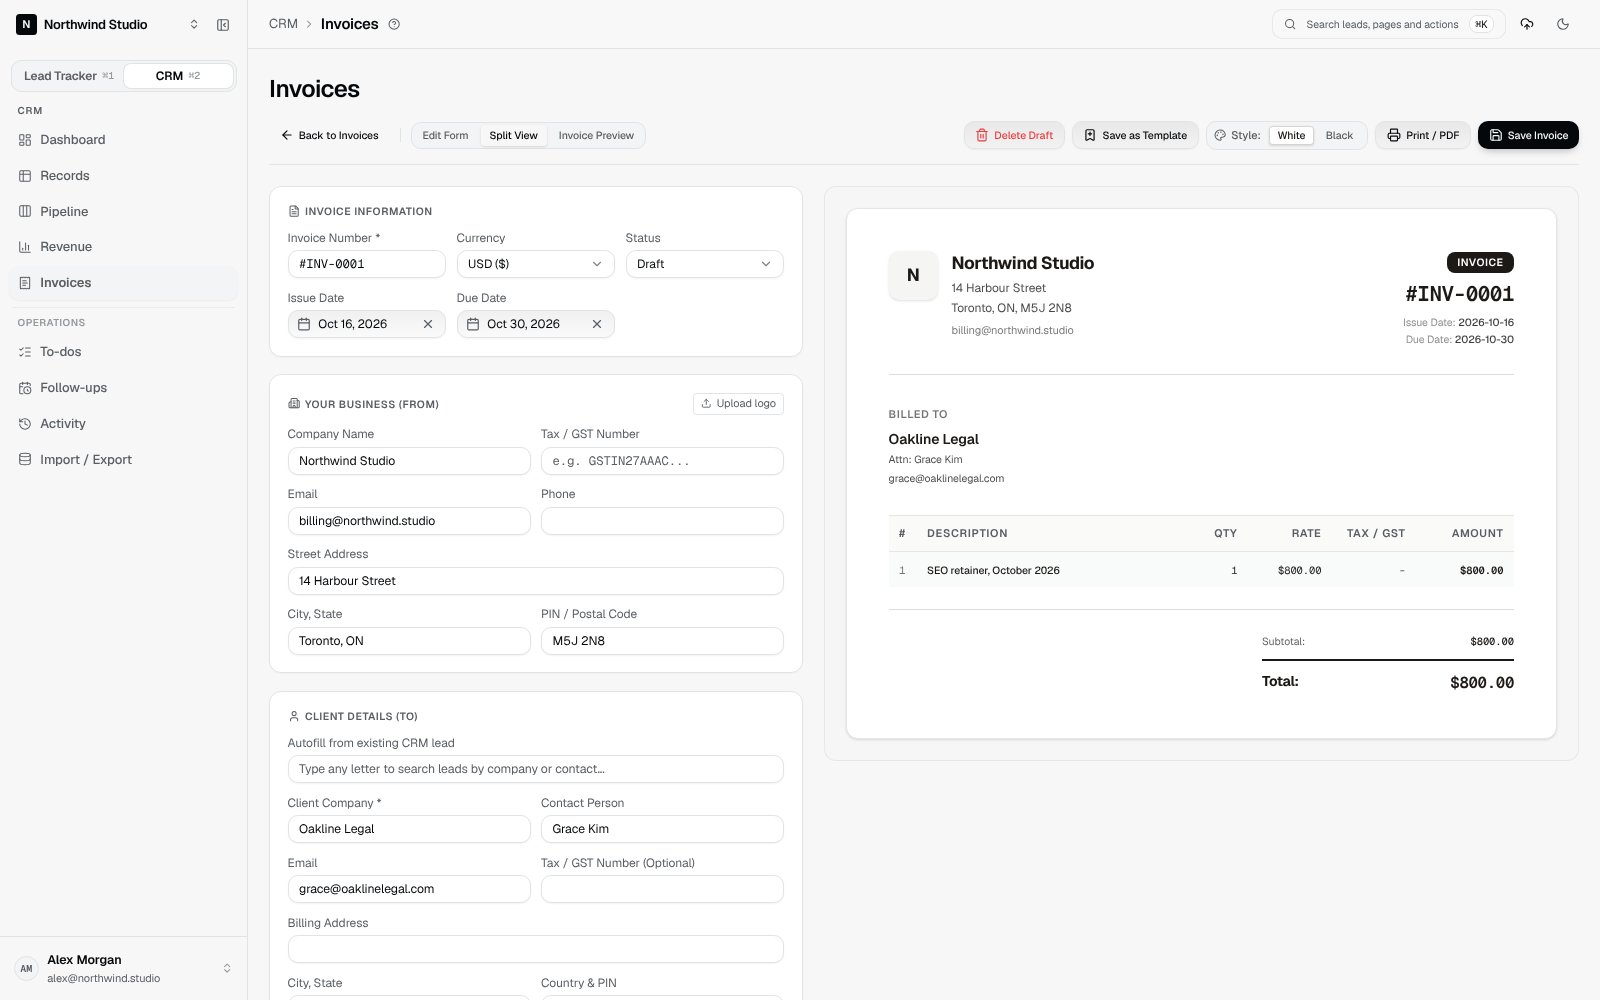Viewport: 1600px width, 1000px height.
Task: Click Delete Draft button
Action: pos(1014,136)
